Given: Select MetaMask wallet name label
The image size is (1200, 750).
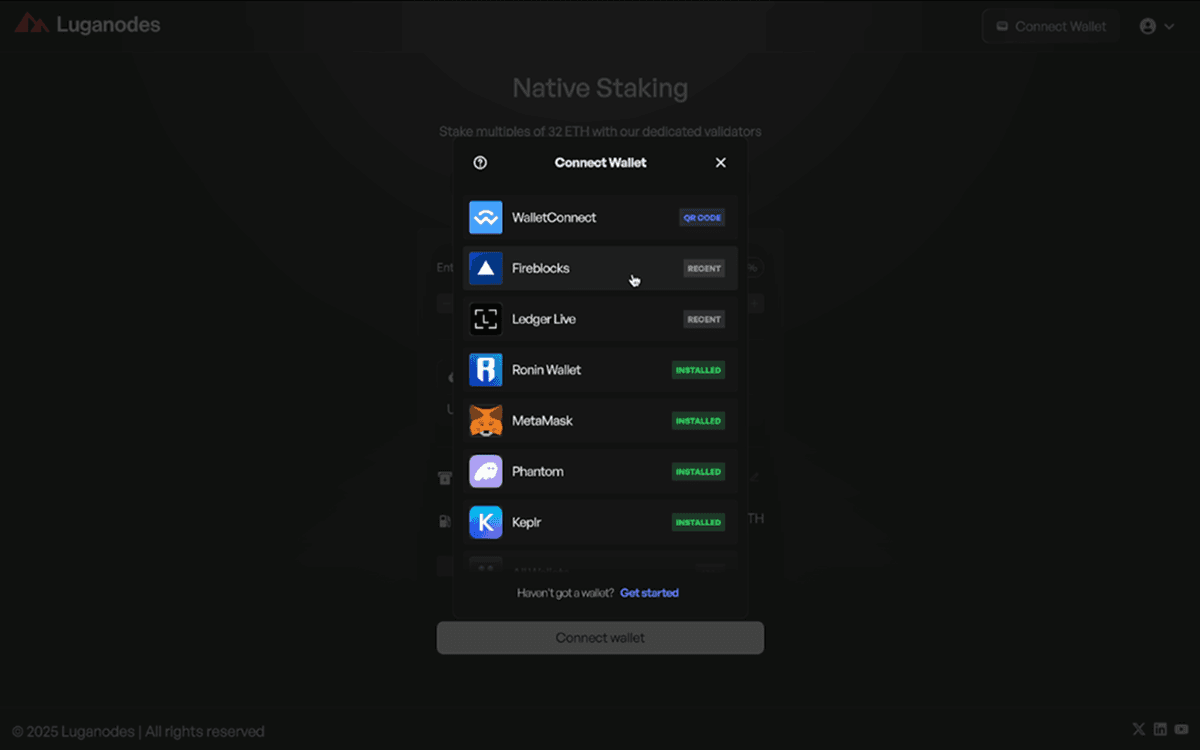Looking at the screenshot, I should pos(542,421).
